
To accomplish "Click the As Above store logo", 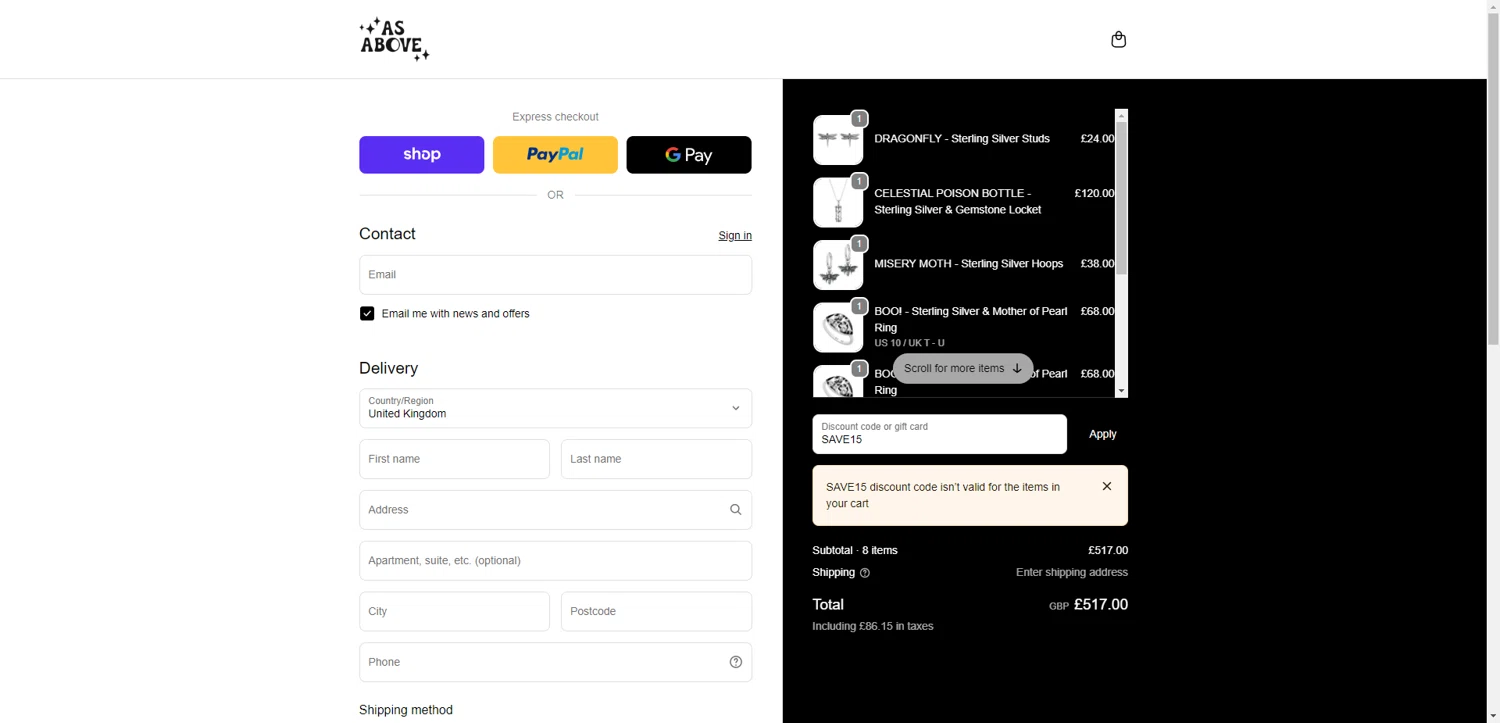I will tap(394, 39).
